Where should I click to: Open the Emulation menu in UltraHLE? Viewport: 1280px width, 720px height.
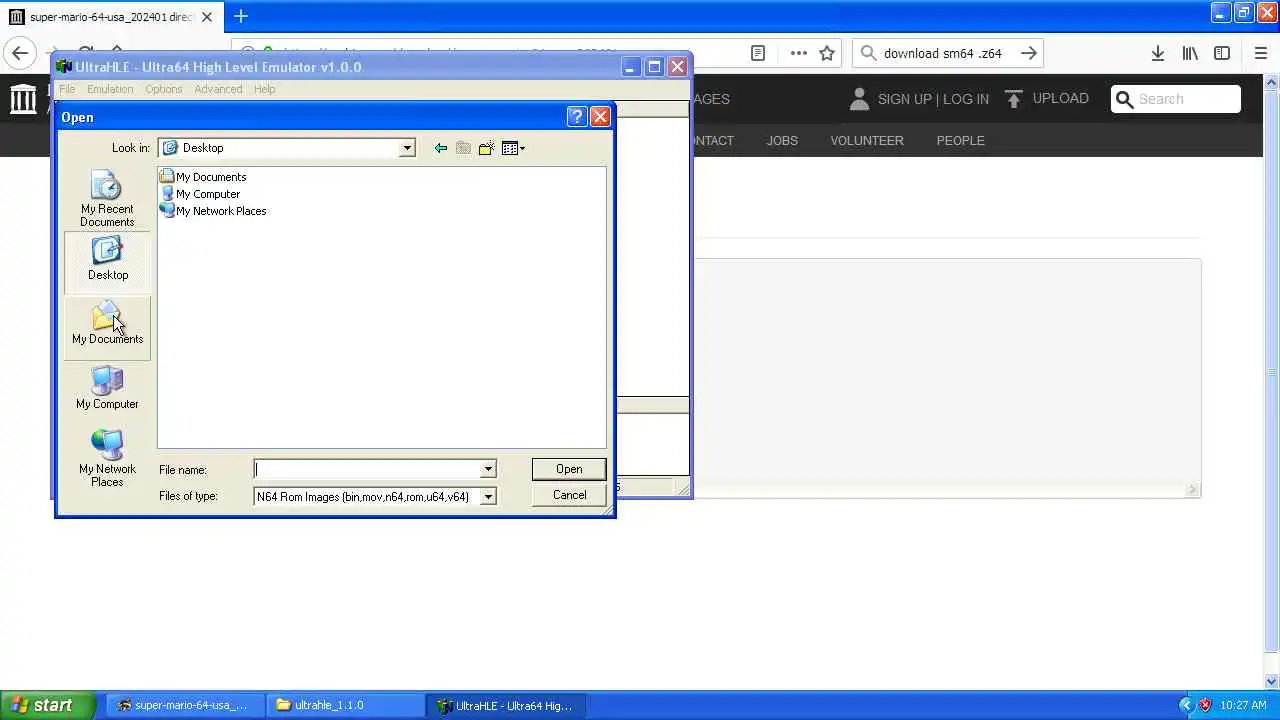tap(110, 89)
